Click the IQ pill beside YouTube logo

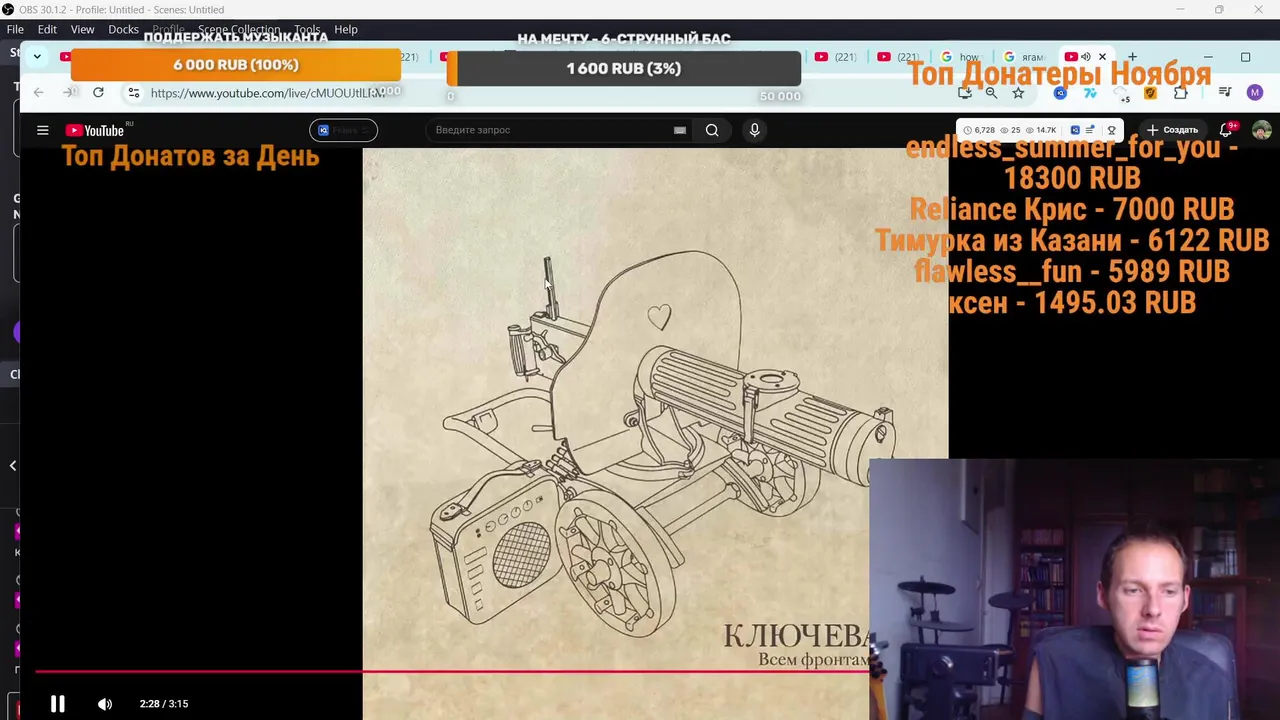[343, 130]
